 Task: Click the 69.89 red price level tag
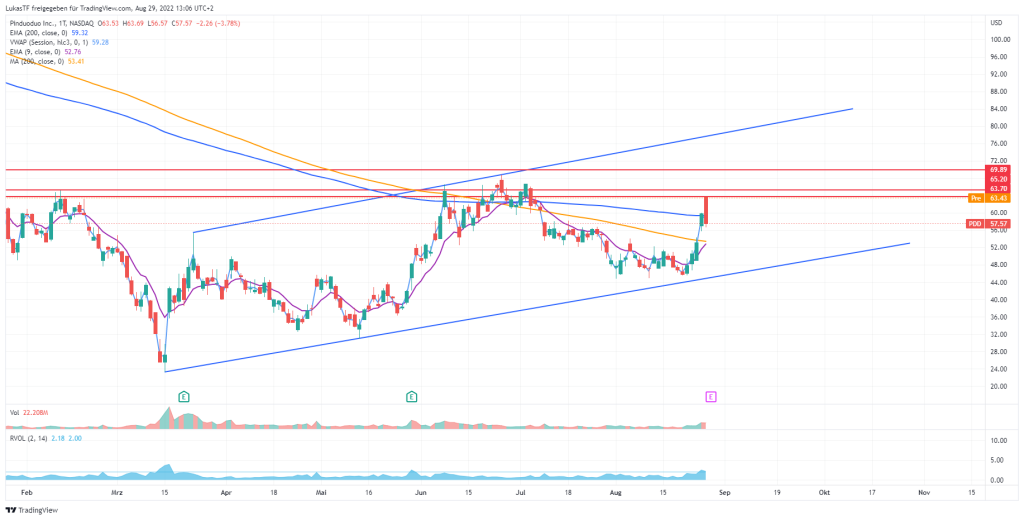pos(997,170)
